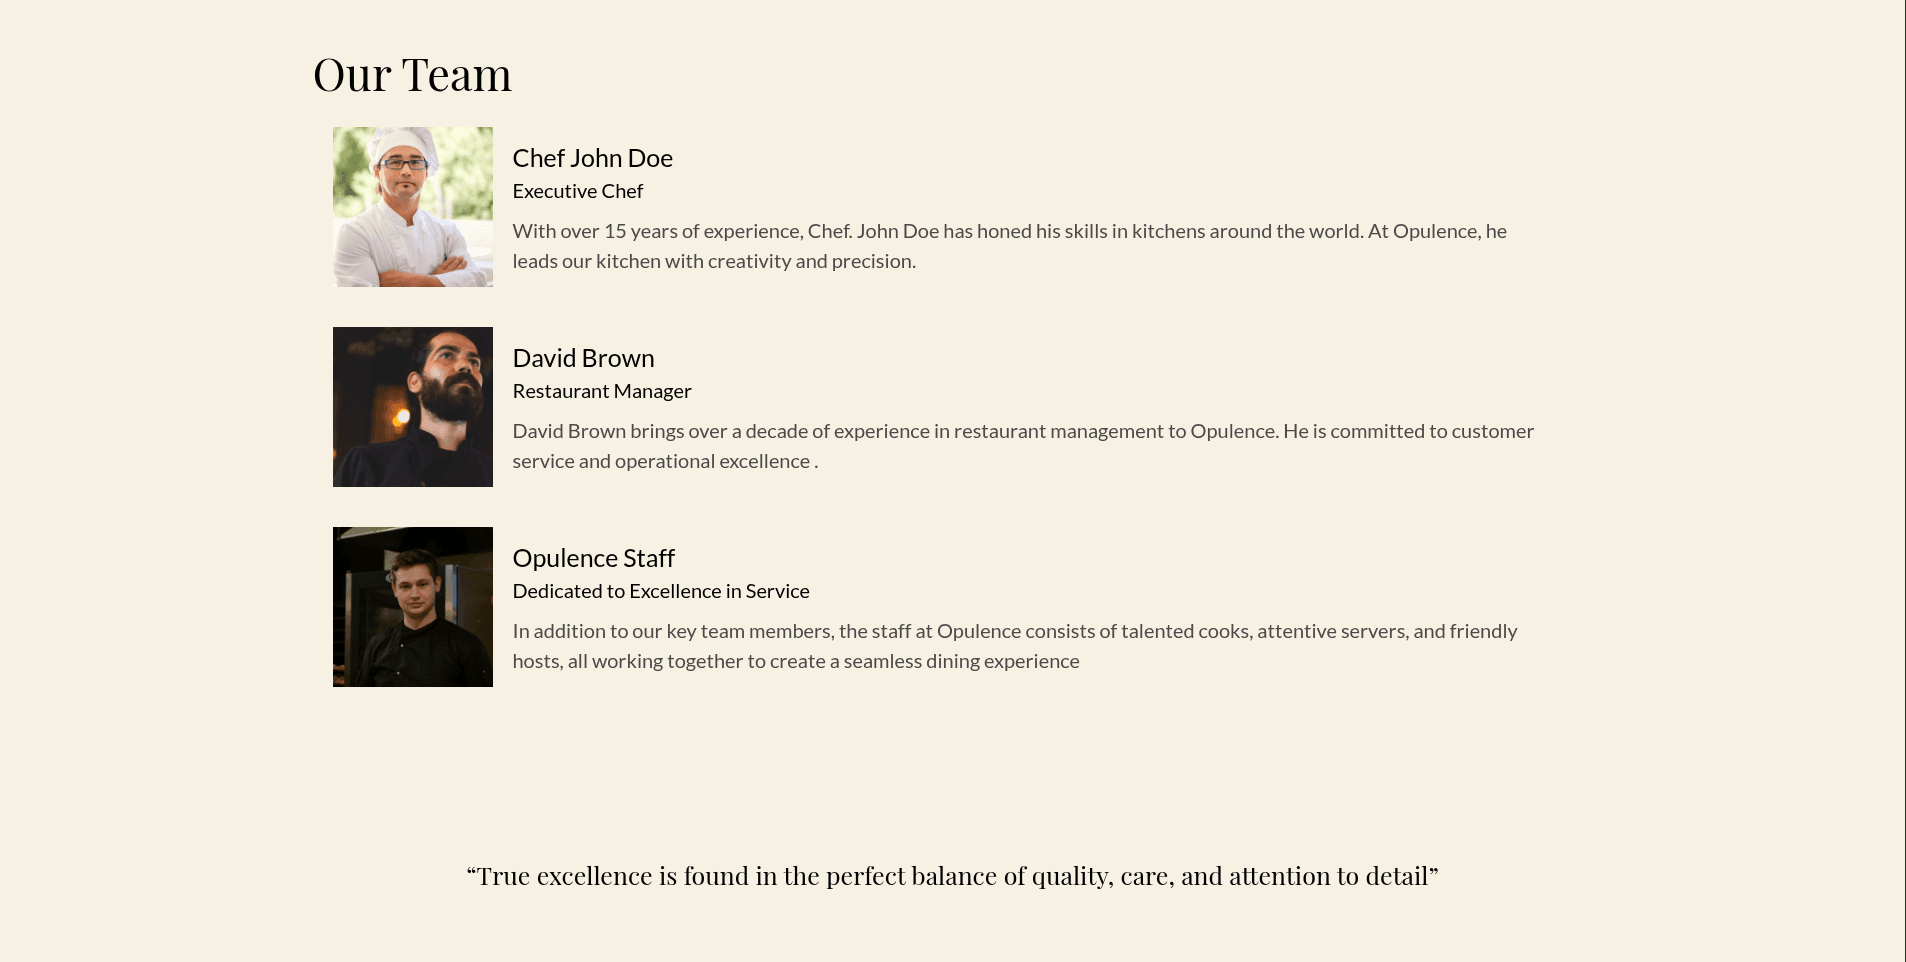The width and height of the screenshot is (1906, 962).
Task: Open the Opulence Staff member photo
Action: [x=412, y=607]
